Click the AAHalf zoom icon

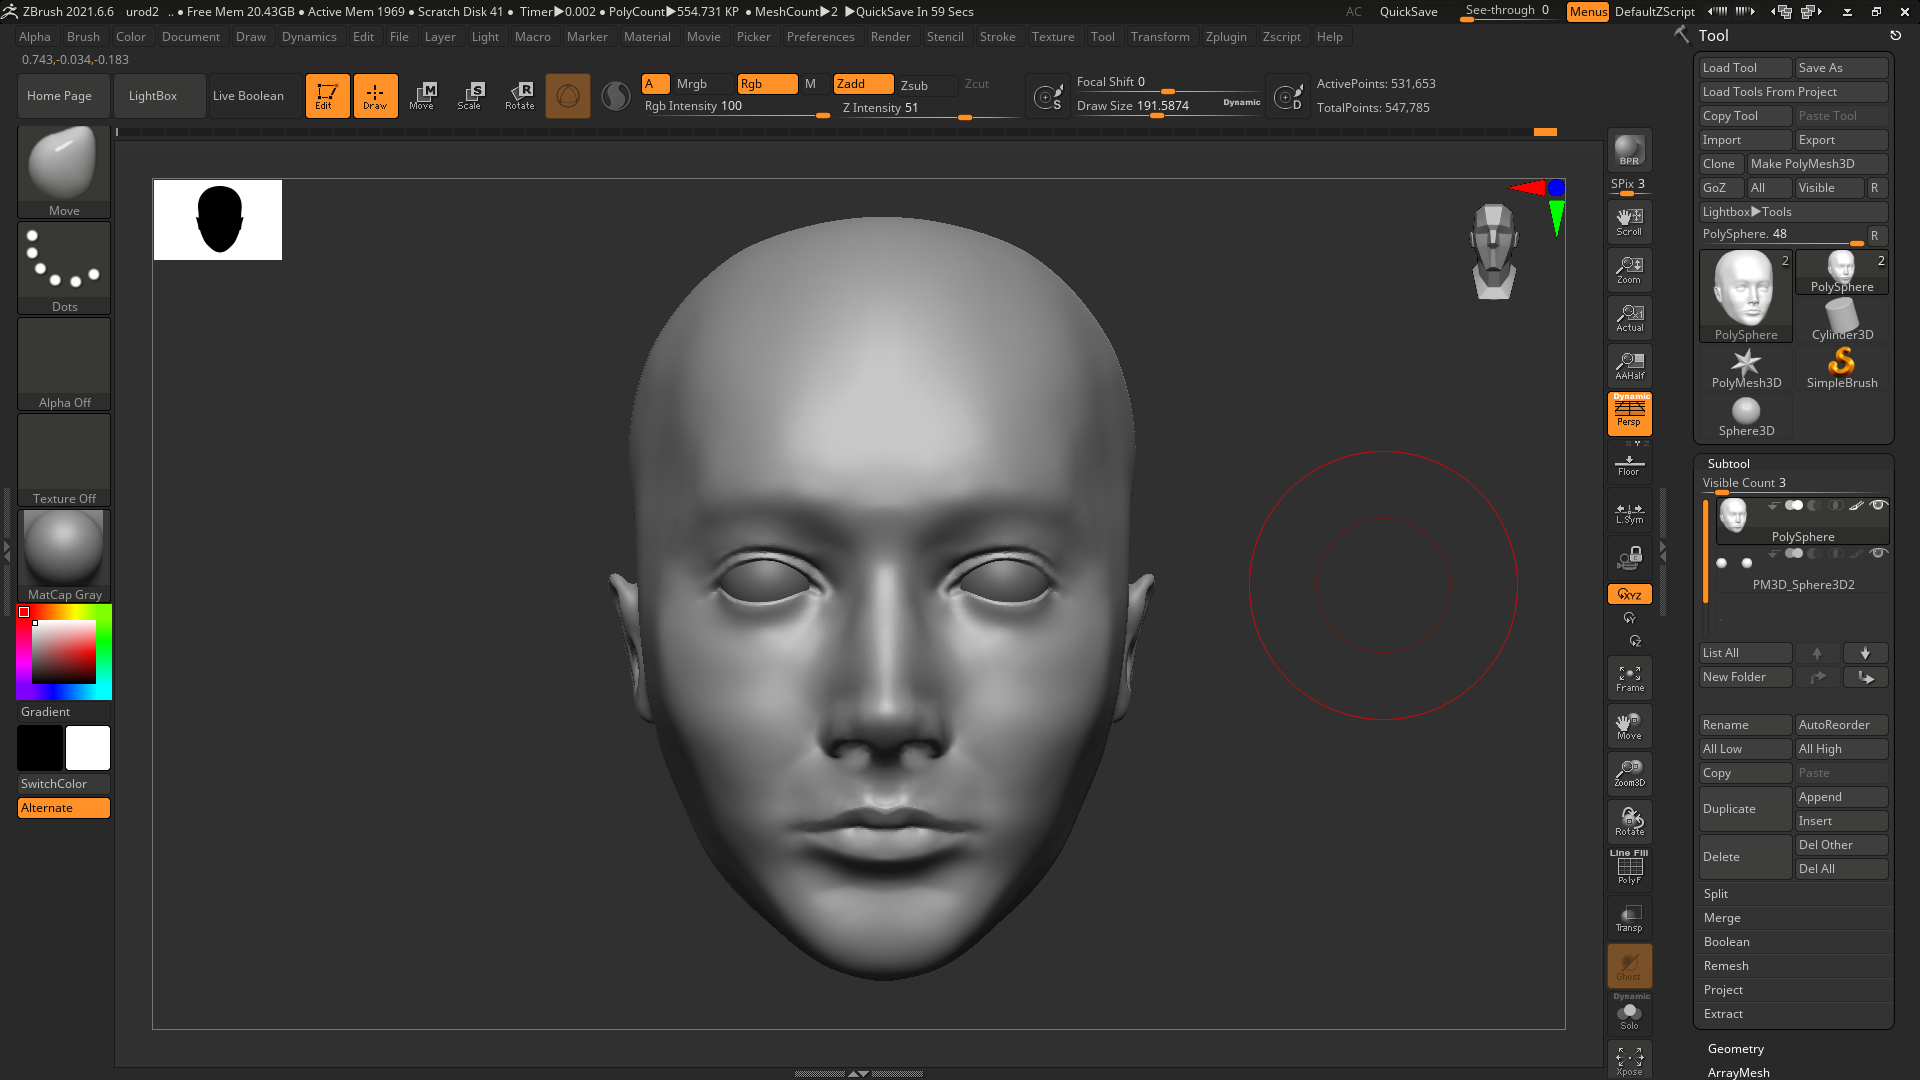tap(1629, 366)
